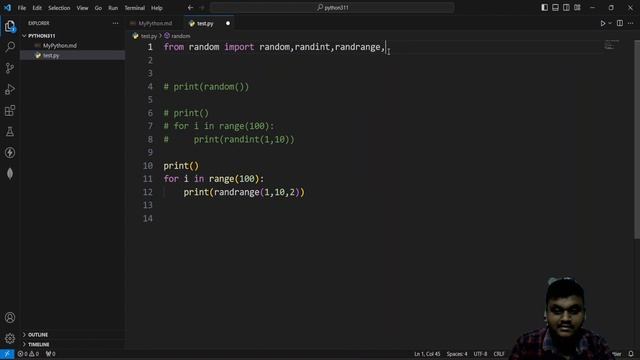Go back with navigation arrow
640x360 pixels.
191,7
